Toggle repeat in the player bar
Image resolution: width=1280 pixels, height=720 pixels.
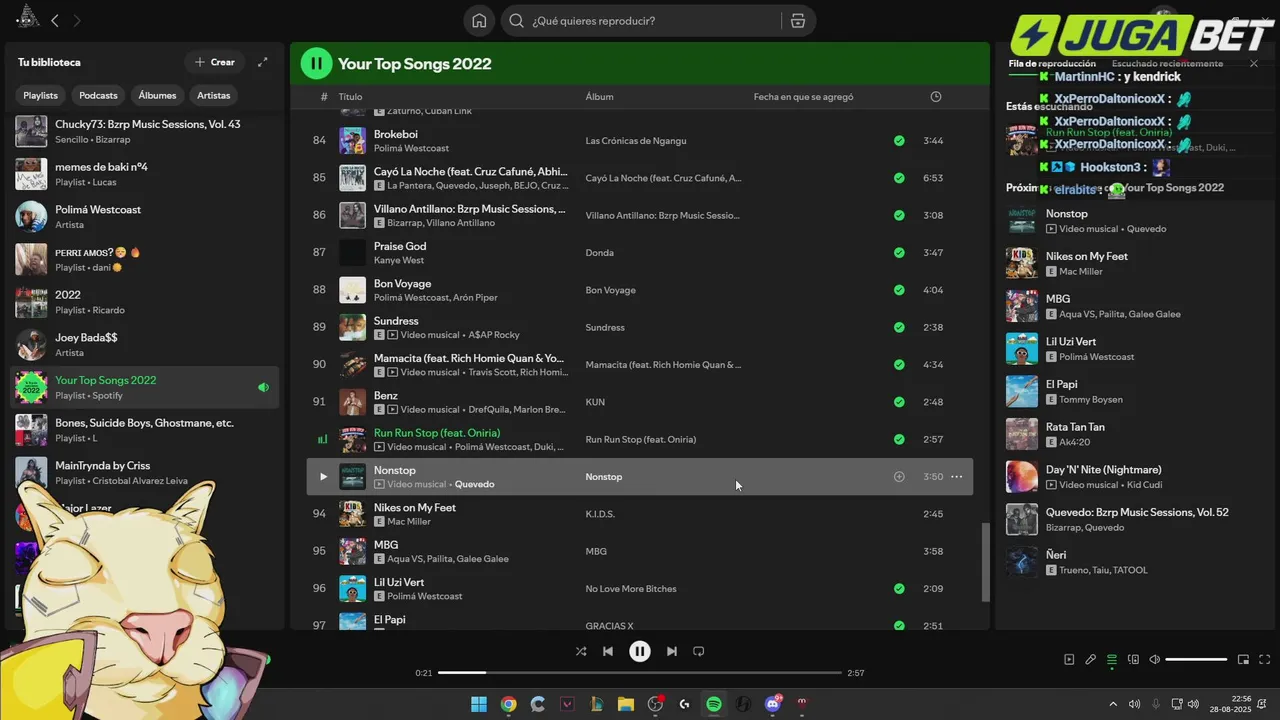(699, 651)
